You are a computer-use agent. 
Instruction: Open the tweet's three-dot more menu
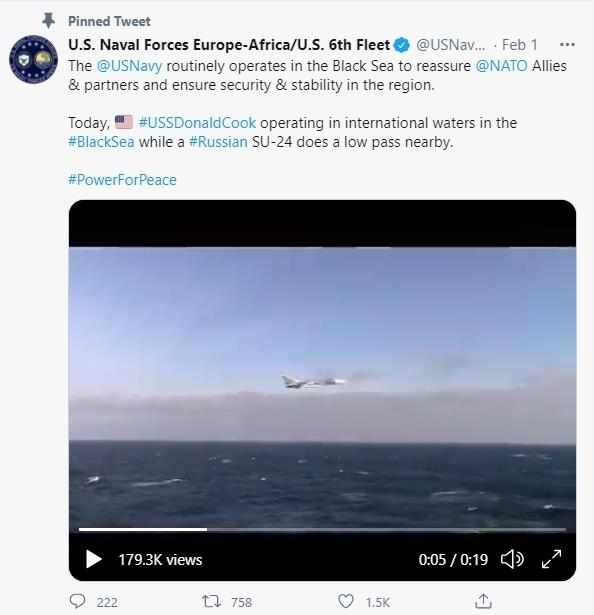coord(567,45)
